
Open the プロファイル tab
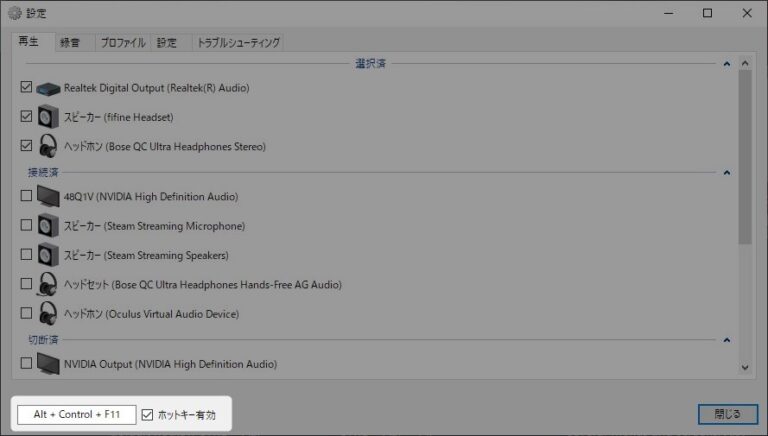point(123,43)
